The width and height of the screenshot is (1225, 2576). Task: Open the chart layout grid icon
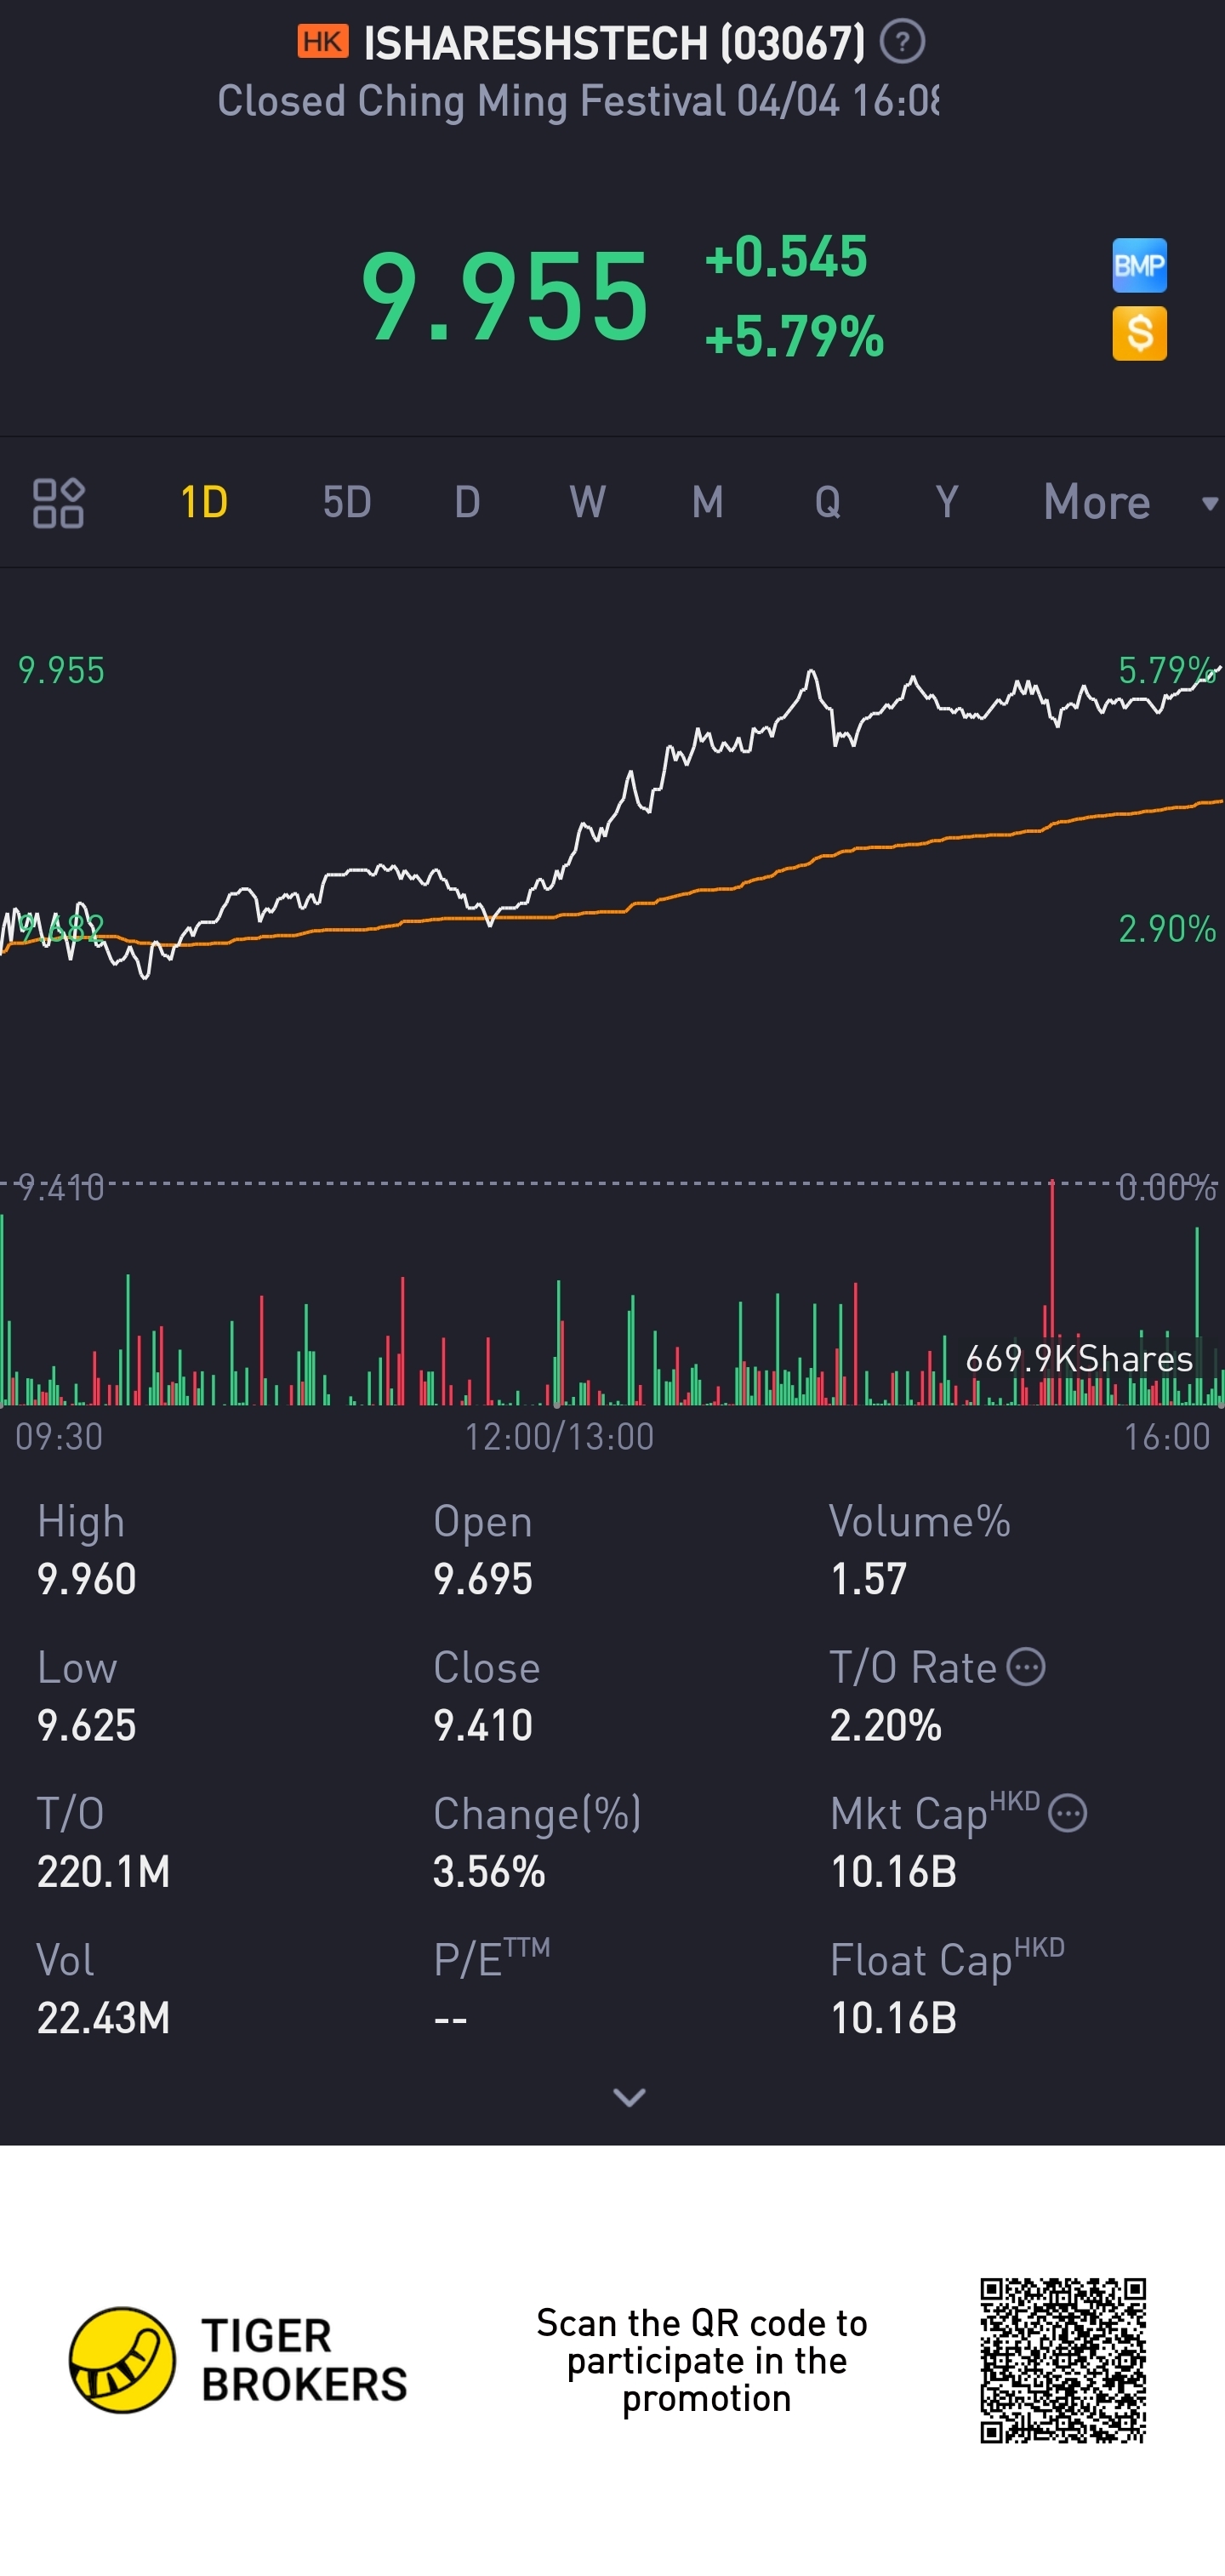(58, 502)
